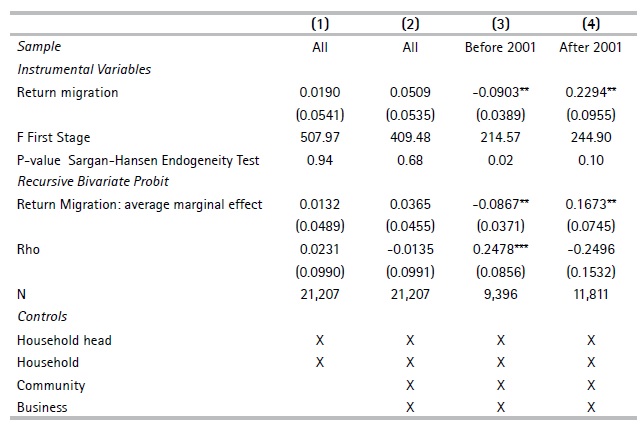Select the 'Return migration' row label

(x=67, y=92)
